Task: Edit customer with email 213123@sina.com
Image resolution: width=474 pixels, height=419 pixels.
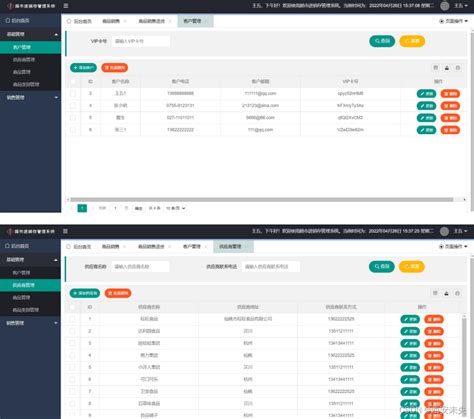Action: [426, 106]
